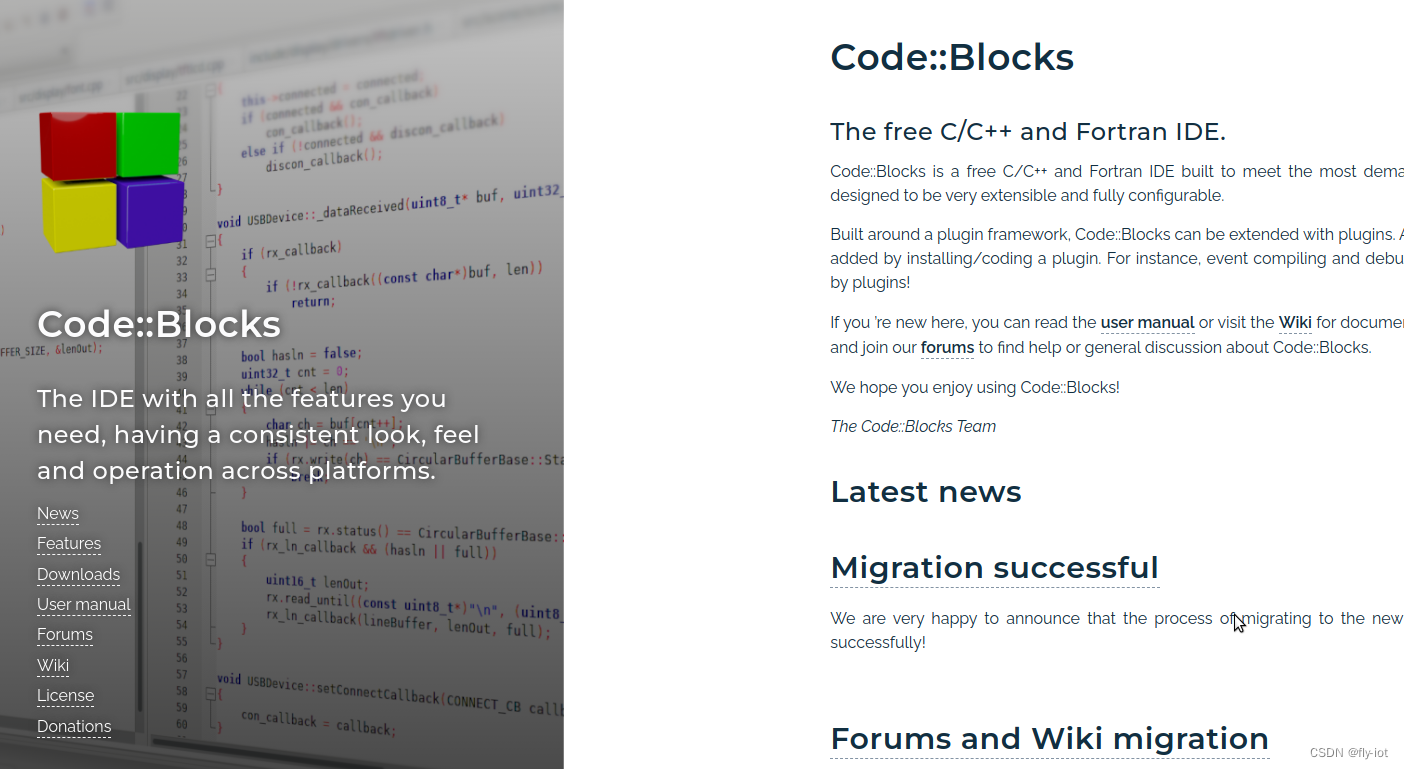Click the white Code::Blocks sidebar title
This screenshot has height=769, width=1404.
[159, 324]
